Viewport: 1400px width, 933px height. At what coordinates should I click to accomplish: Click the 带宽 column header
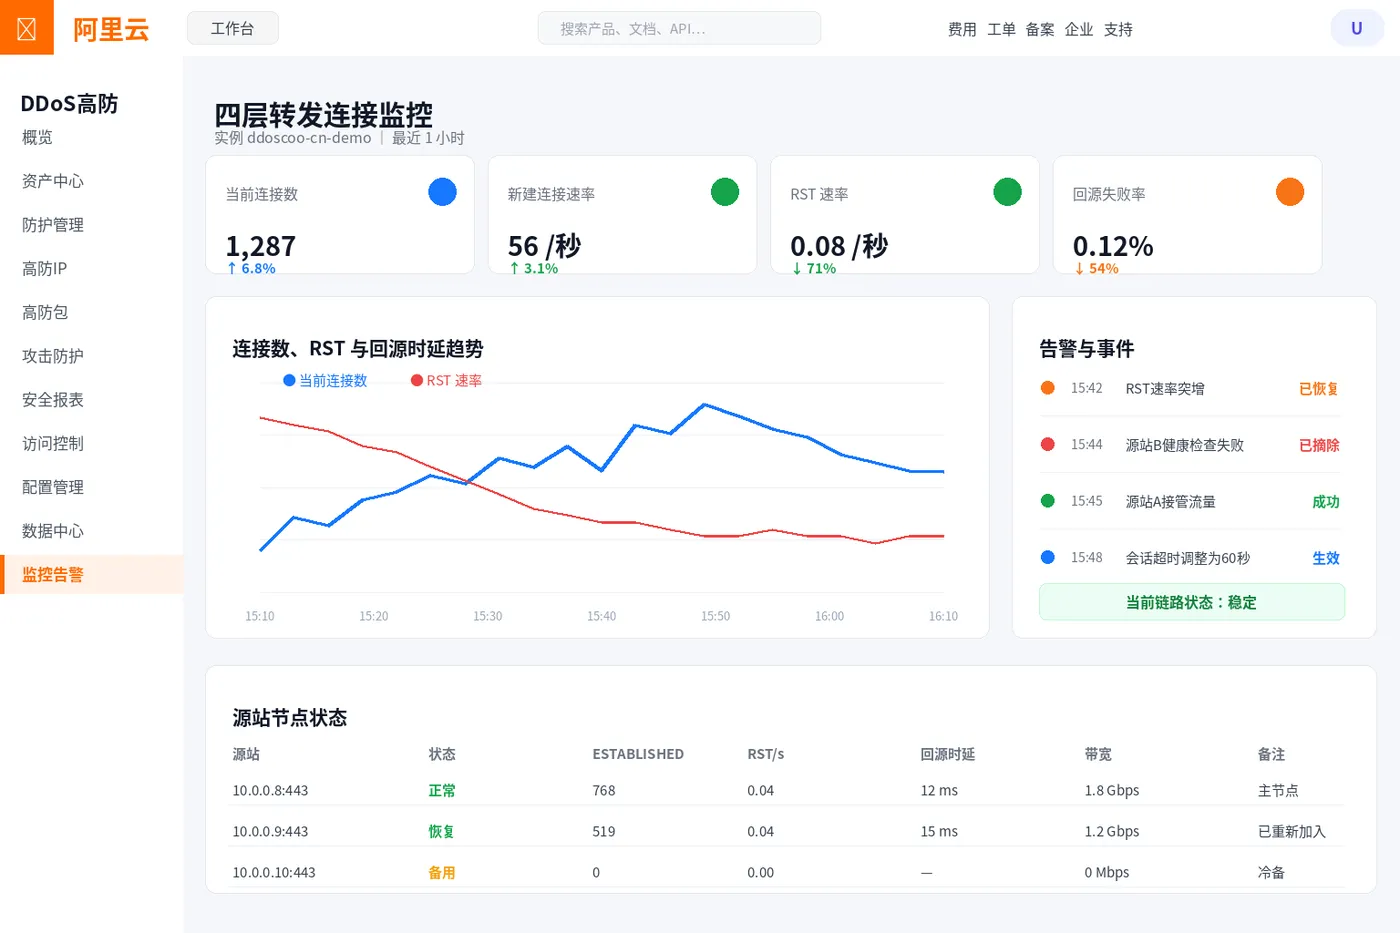(x=1098, y=754)
